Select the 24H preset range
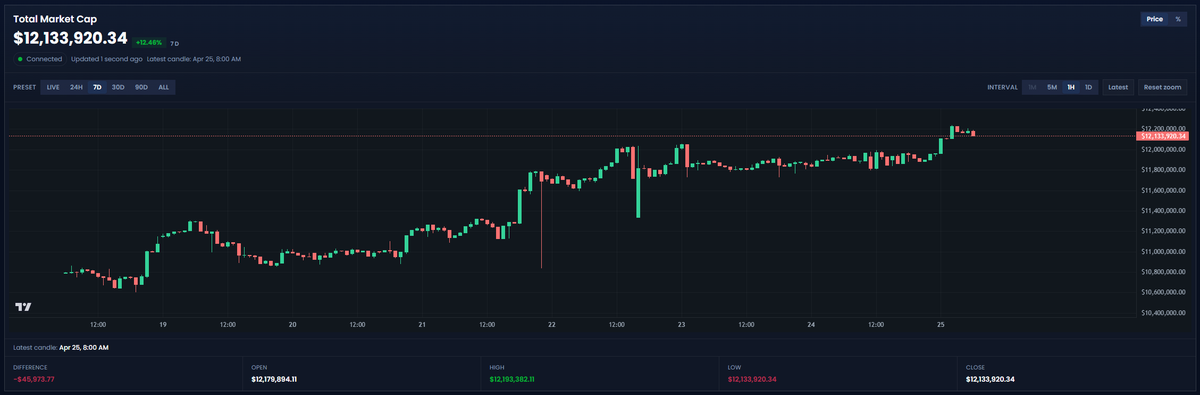1200x395 pixels. pyautogui.click(x=76, y=87)
